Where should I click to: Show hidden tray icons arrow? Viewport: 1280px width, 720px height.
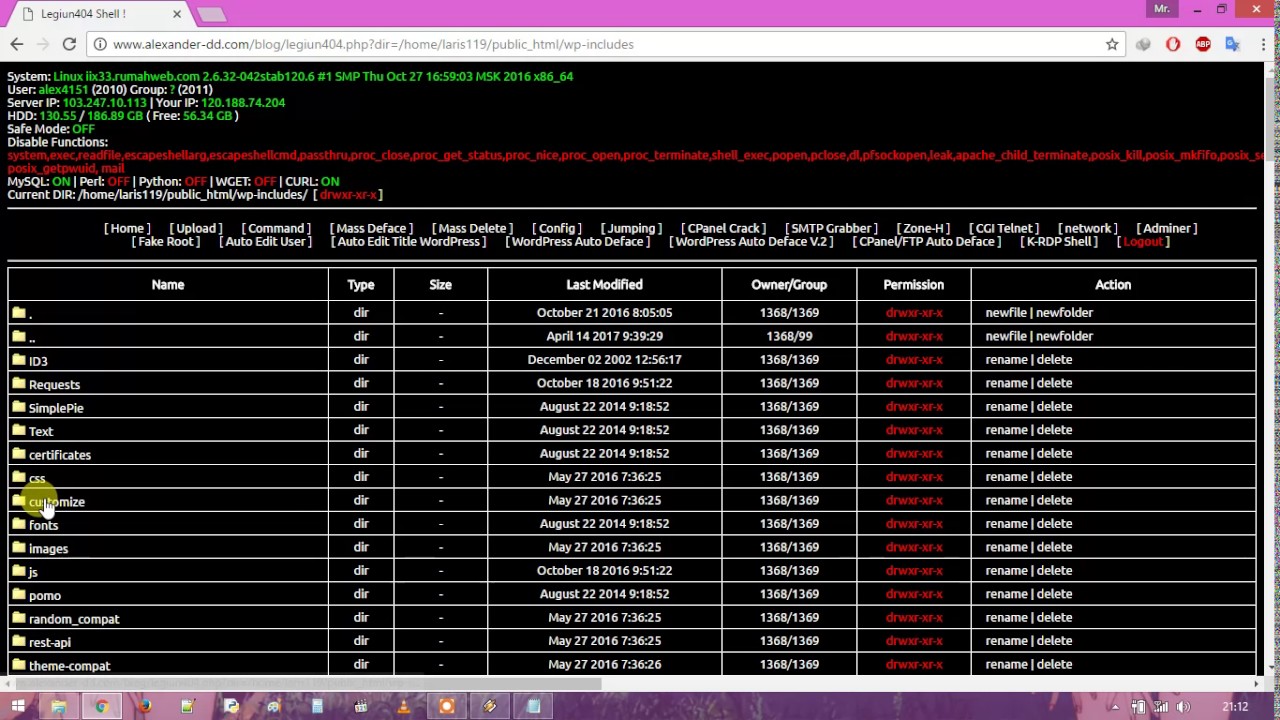point(1115,707)
